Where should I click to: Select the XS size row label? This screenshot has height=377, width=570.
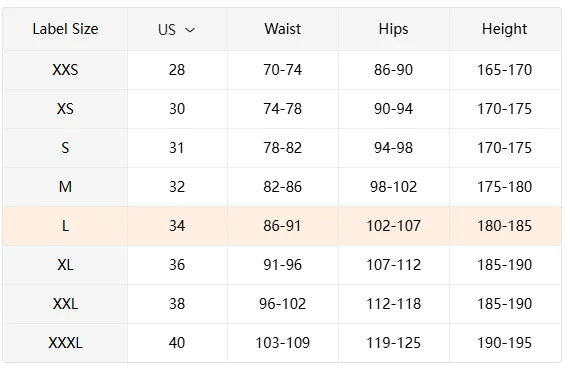pyautogui.click(x=65, y=109)
